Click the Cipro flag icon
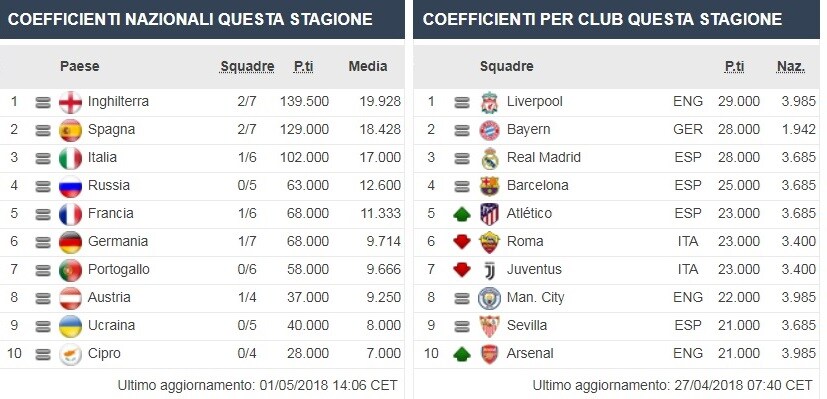Viewport: 827px width, 399px height. coord(70,354)
